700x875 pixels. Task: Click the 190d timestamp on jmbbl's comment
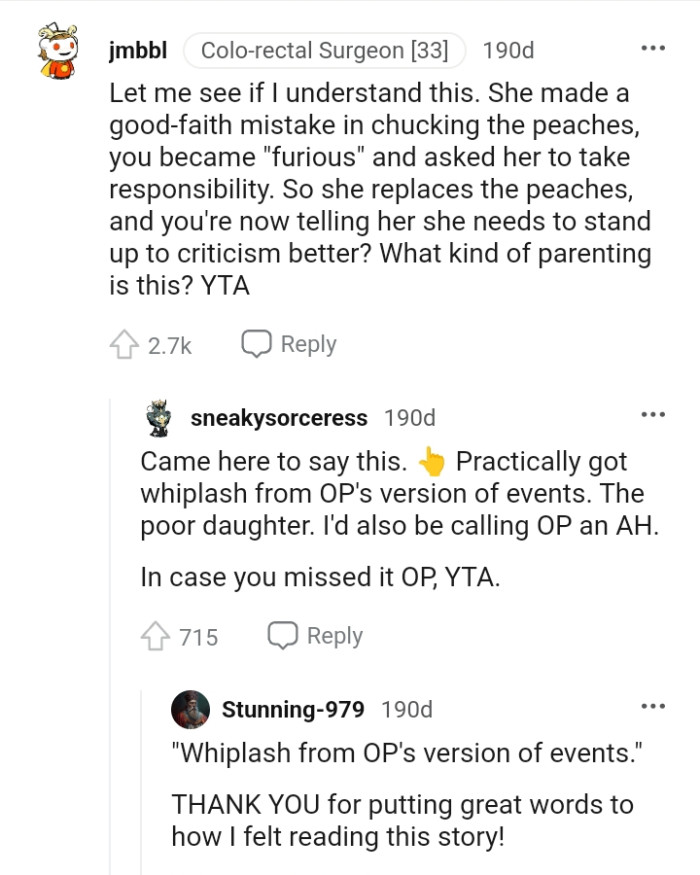508,49
